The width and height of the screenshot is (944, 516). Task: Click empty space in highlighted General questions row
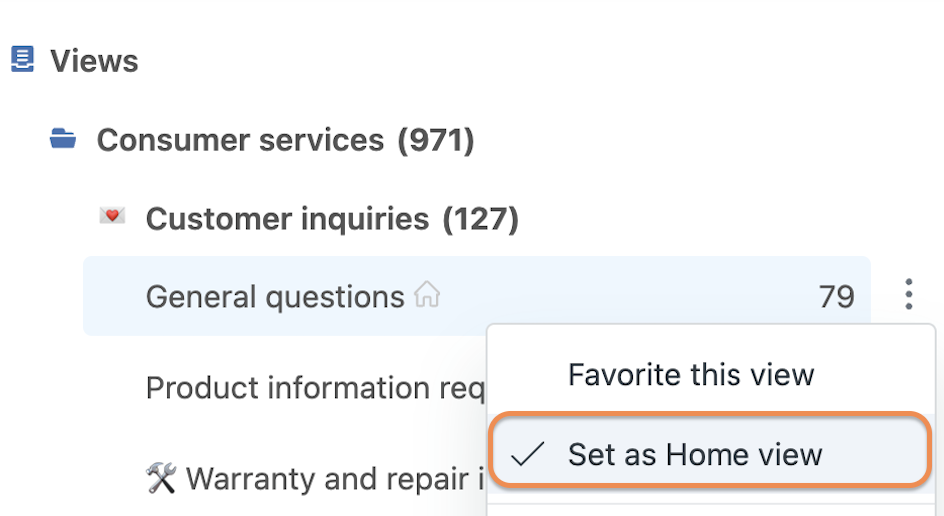tap(620, 297)
